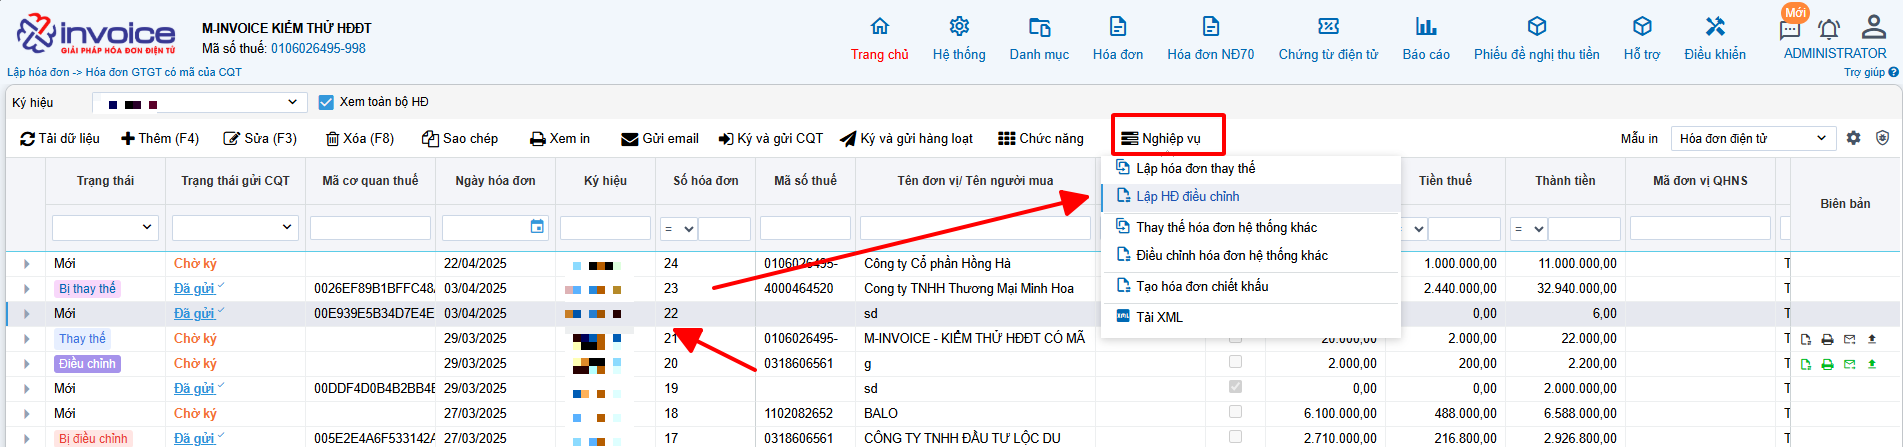Expand row details for invoice 24
This screenshot has width=1903, height=447.
[x=26, y=264]
